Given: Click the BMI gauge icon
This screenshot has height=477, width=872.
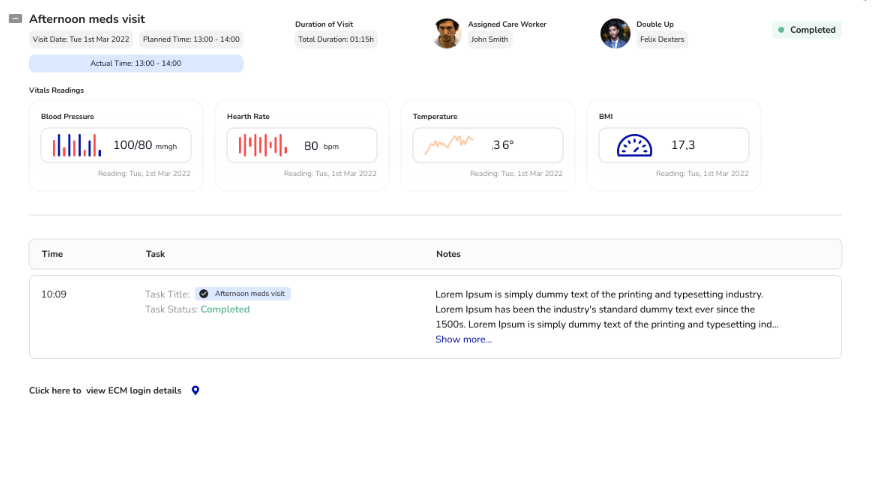Looking at the screenshot, I should 634,146.
